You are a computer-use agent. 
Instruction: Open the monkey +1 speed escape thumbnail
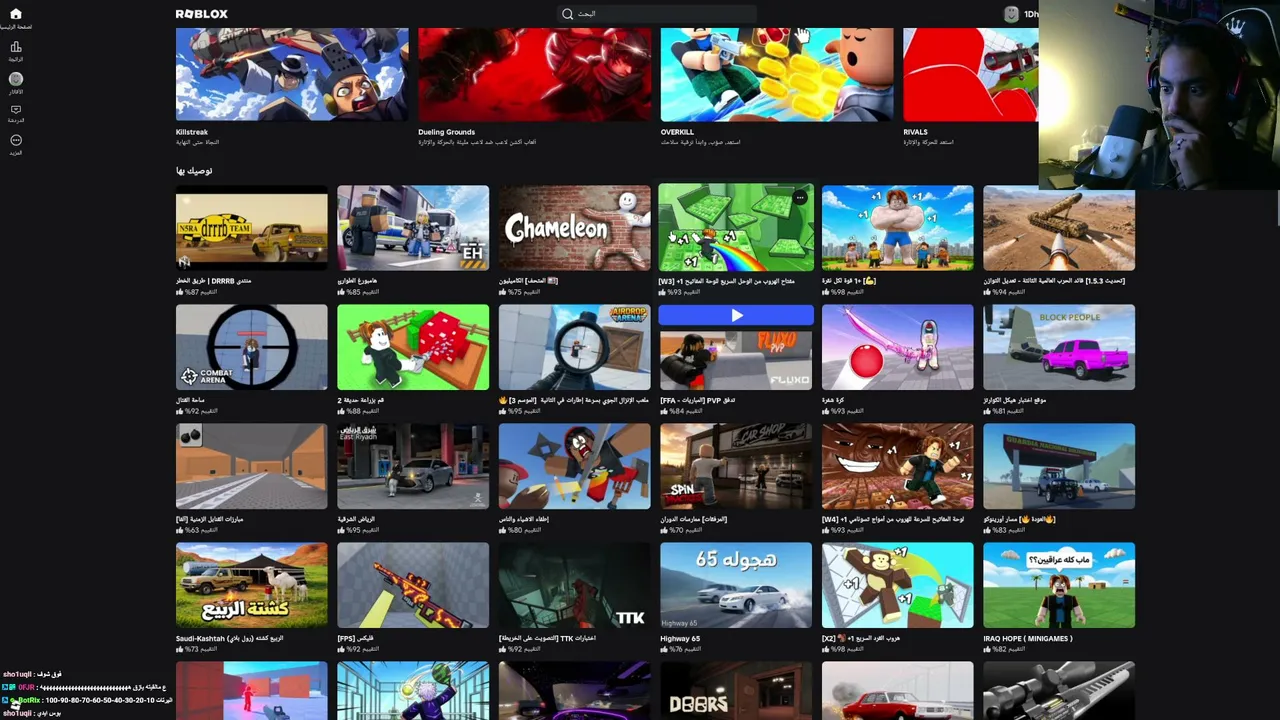pyautogui.click(x=897, y=585)
